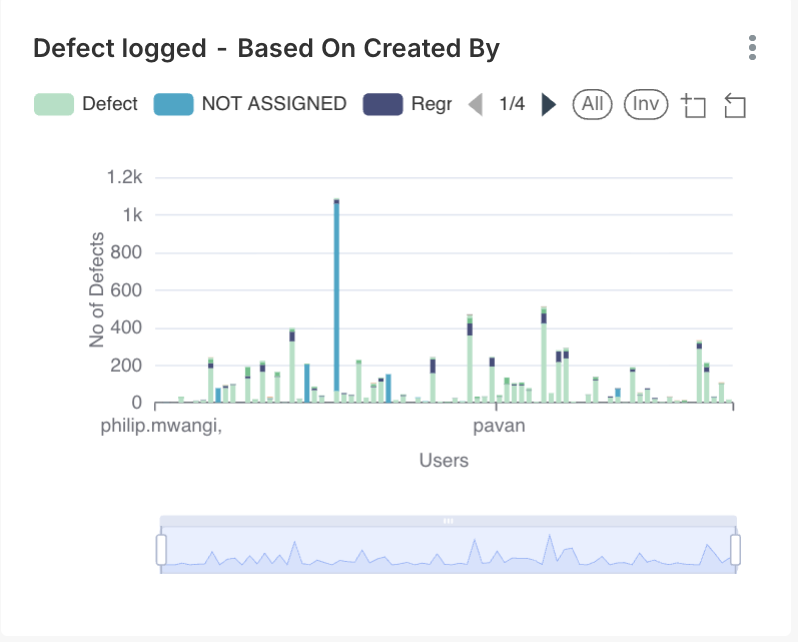
Task: Click the philip.mwangi x-axis label
Action: click(x=161, y=427)
